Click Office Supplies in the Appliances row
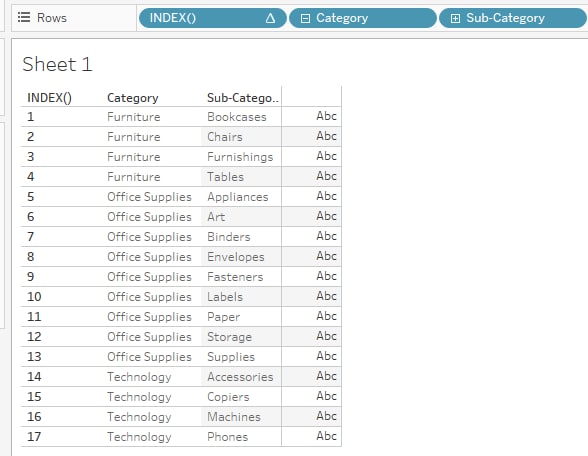Screen dimensions: 588x456 [x=149, y=196]
